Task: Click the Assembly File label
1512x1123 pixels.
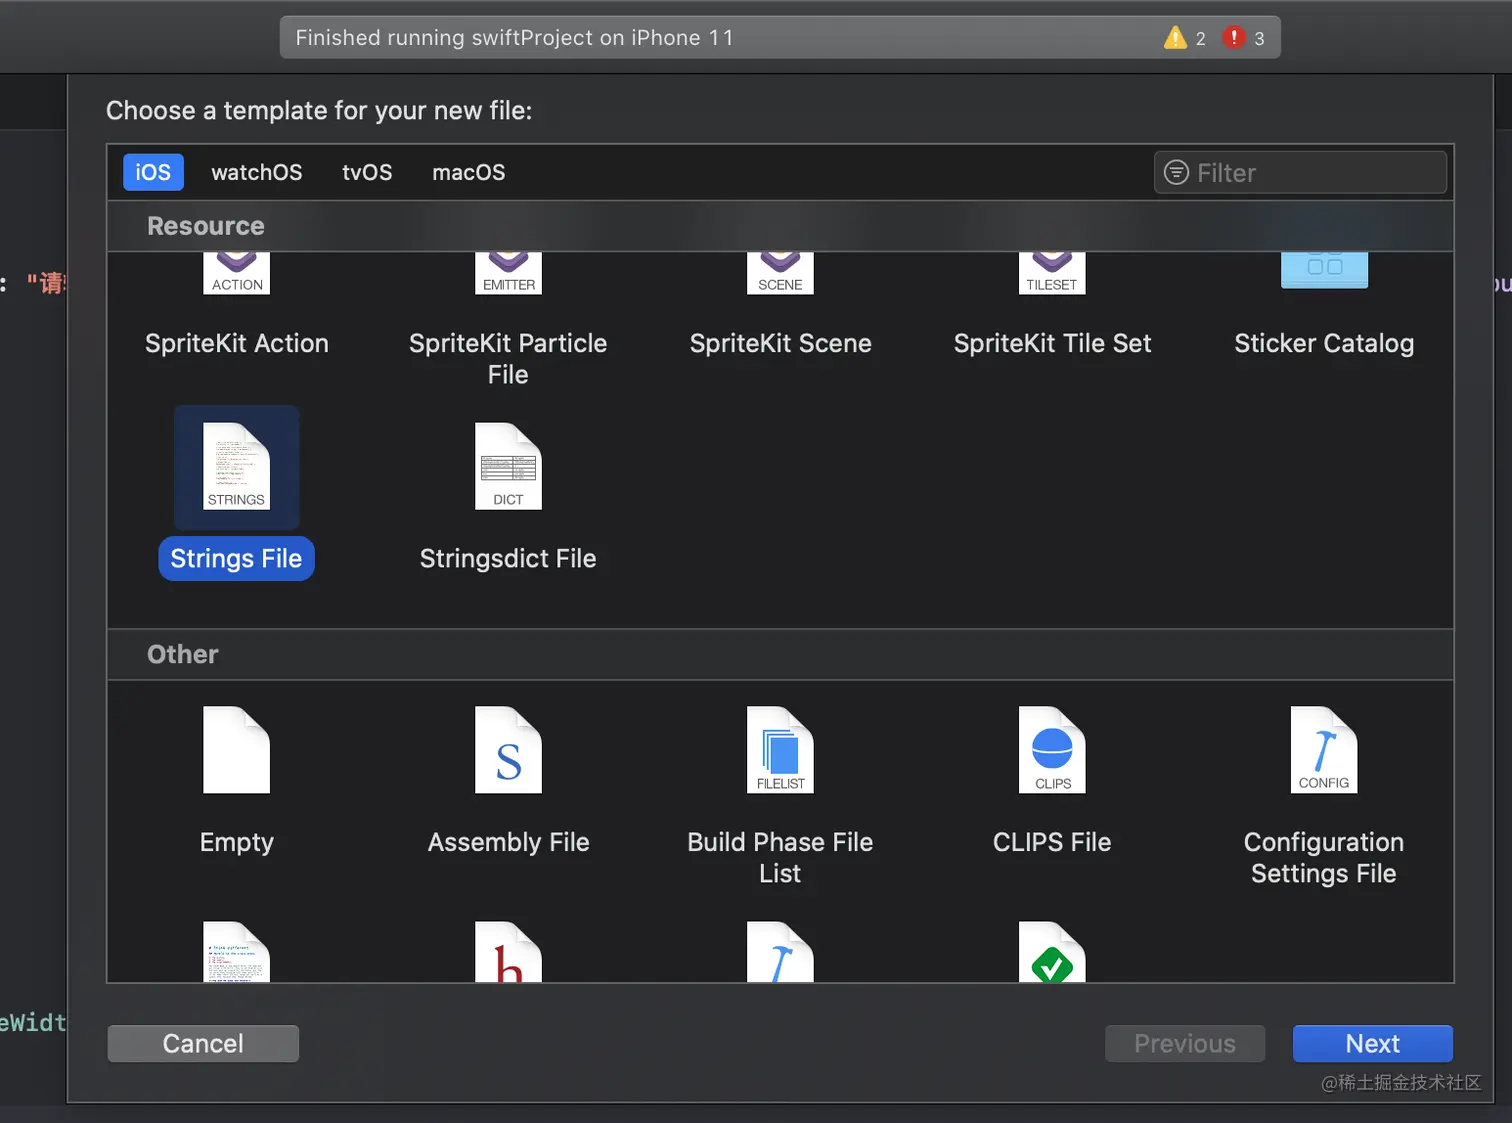Action: [x=508, y=842]
